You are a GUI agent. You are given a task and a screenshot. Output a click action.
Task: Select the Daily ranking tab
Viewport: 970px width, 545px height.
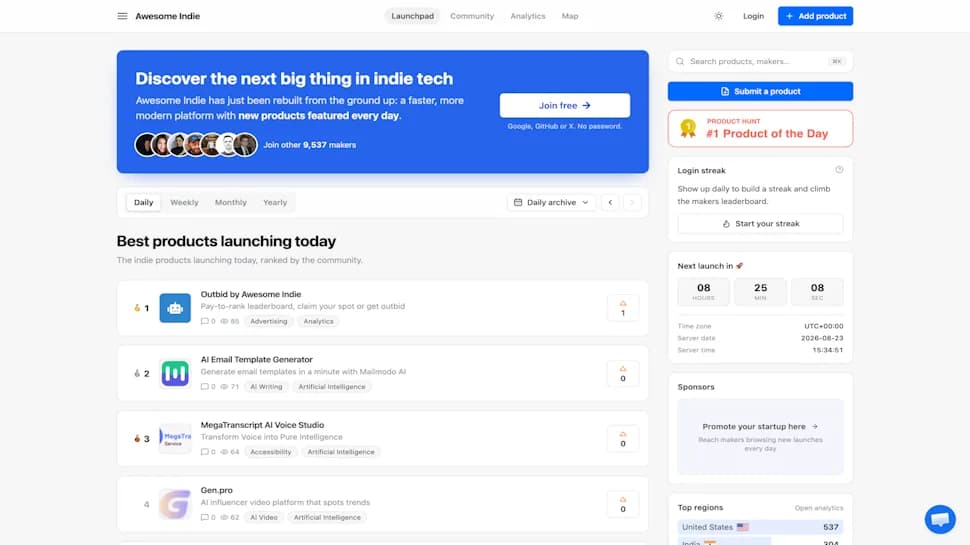144,202
